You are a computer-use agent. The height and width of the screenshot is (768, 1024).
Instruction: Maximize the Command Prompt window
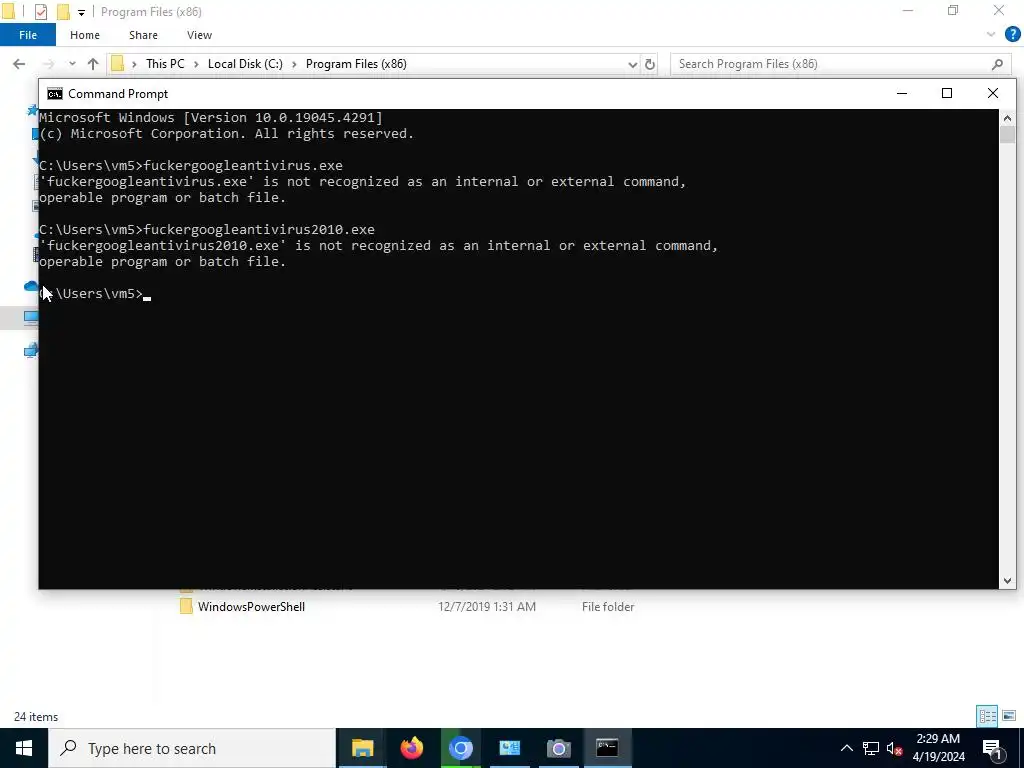pyautogui.click(x=947, y=93)
